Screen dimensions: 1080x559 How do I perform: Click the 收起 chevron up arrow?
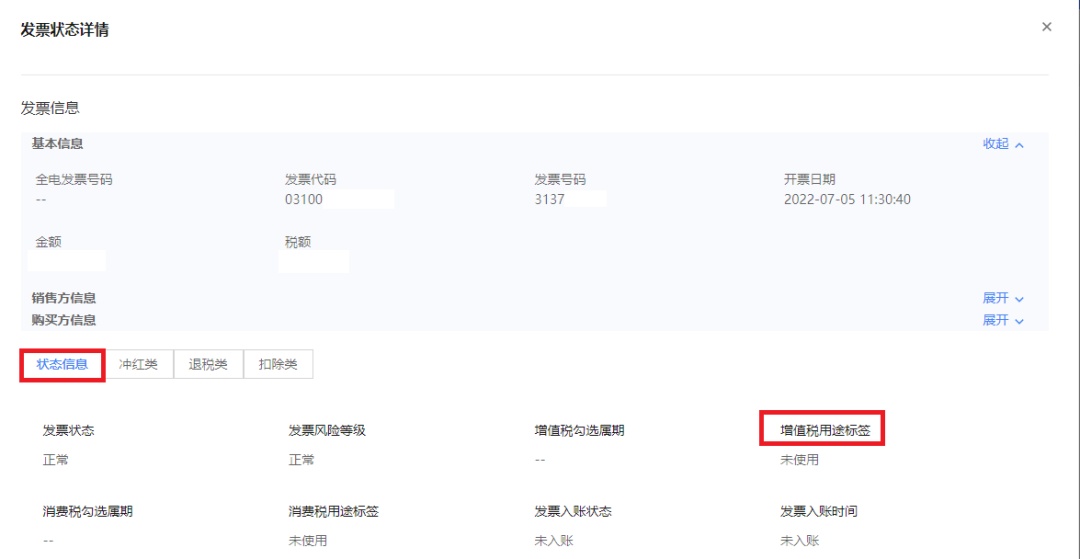pyautogui.click(x=1019, y=145)
